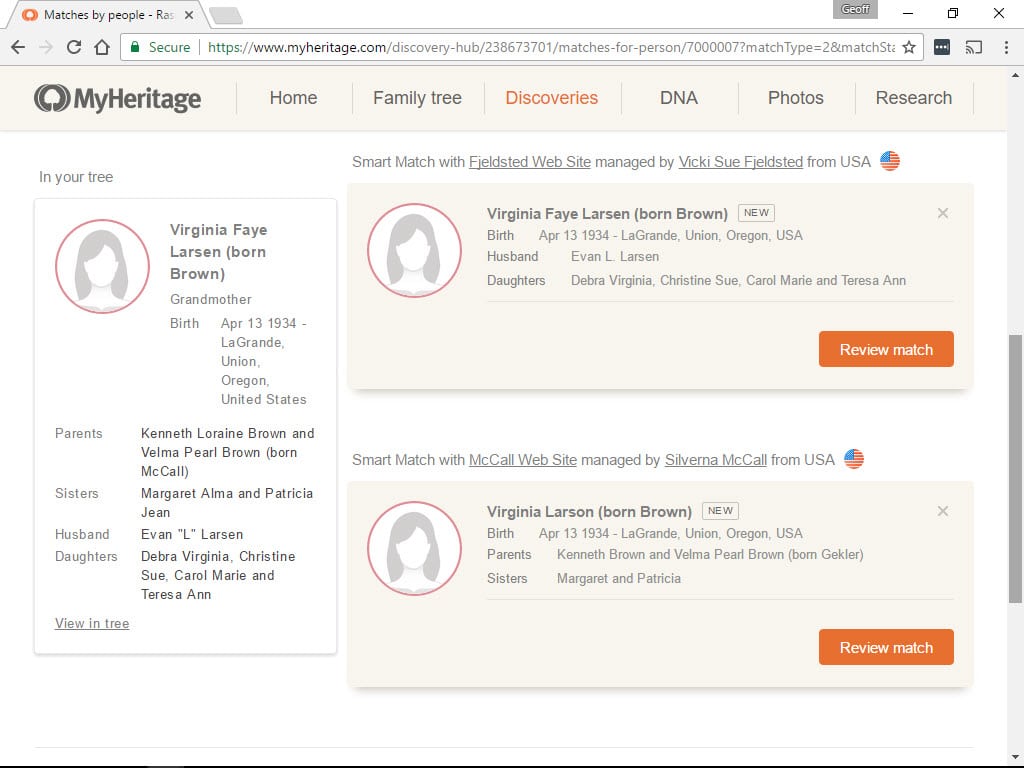Click the MyHeritage logo
1024x768 pixels.
[x=118, y=98]
